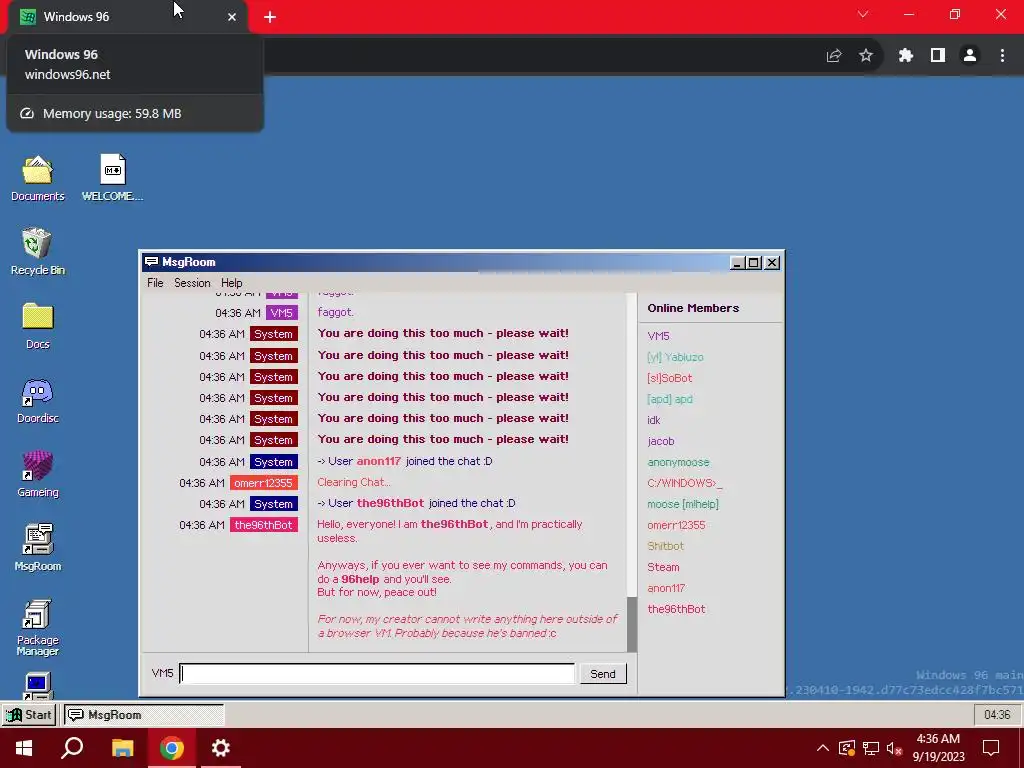Open the Documents desktop folder
1024x768 pixels.
(37, 178)
